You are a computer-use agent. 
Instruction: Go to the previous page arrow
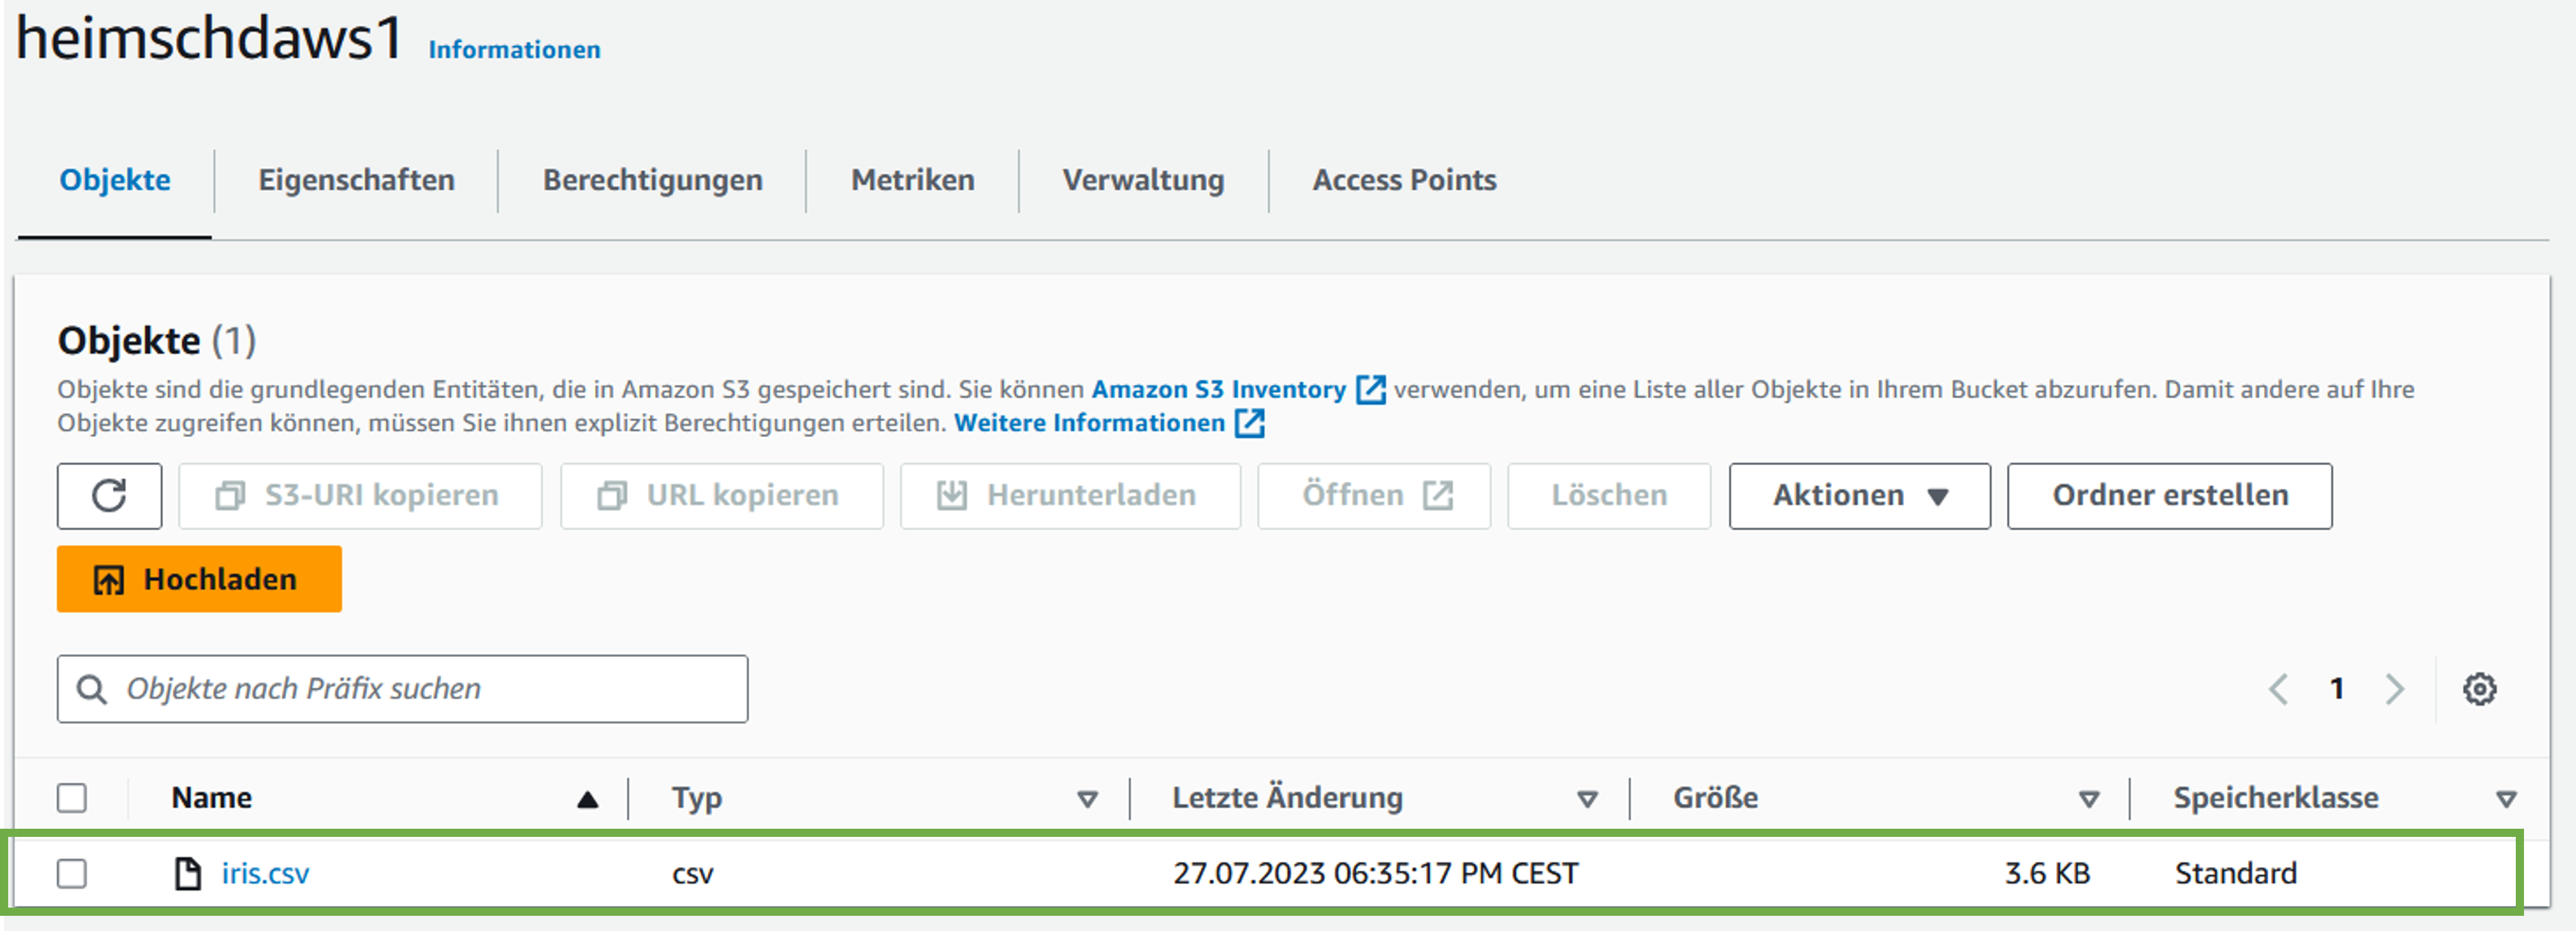coord(2279,689)
